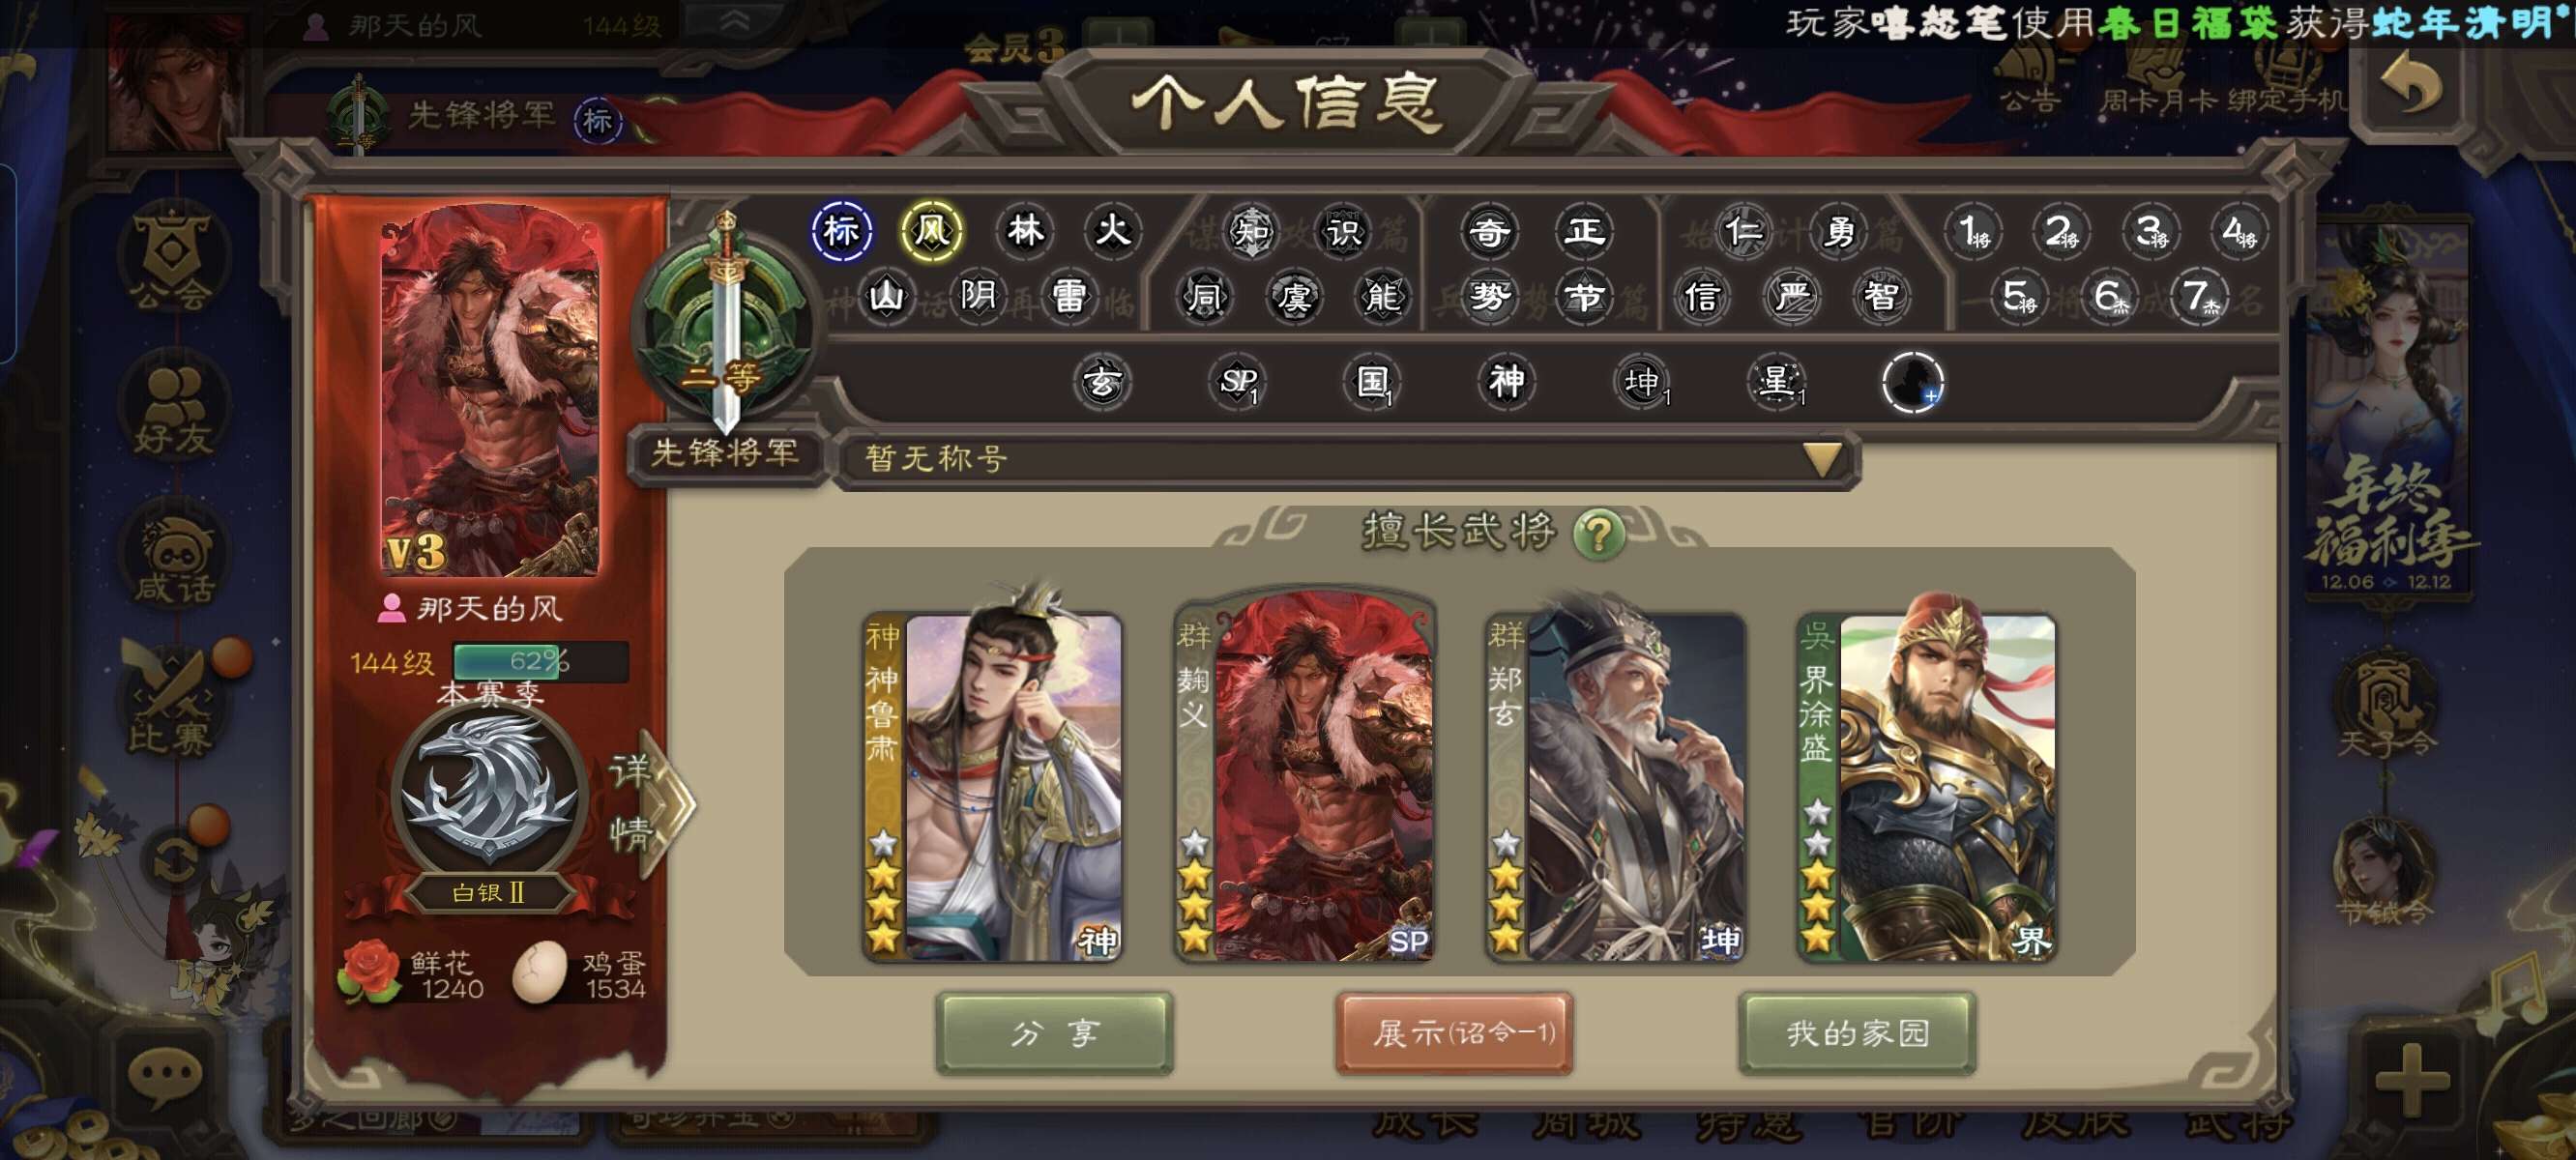This screenshot has width=2576, height=1160.
Task: Click the return arrow icon
Action: (2410, 84)
